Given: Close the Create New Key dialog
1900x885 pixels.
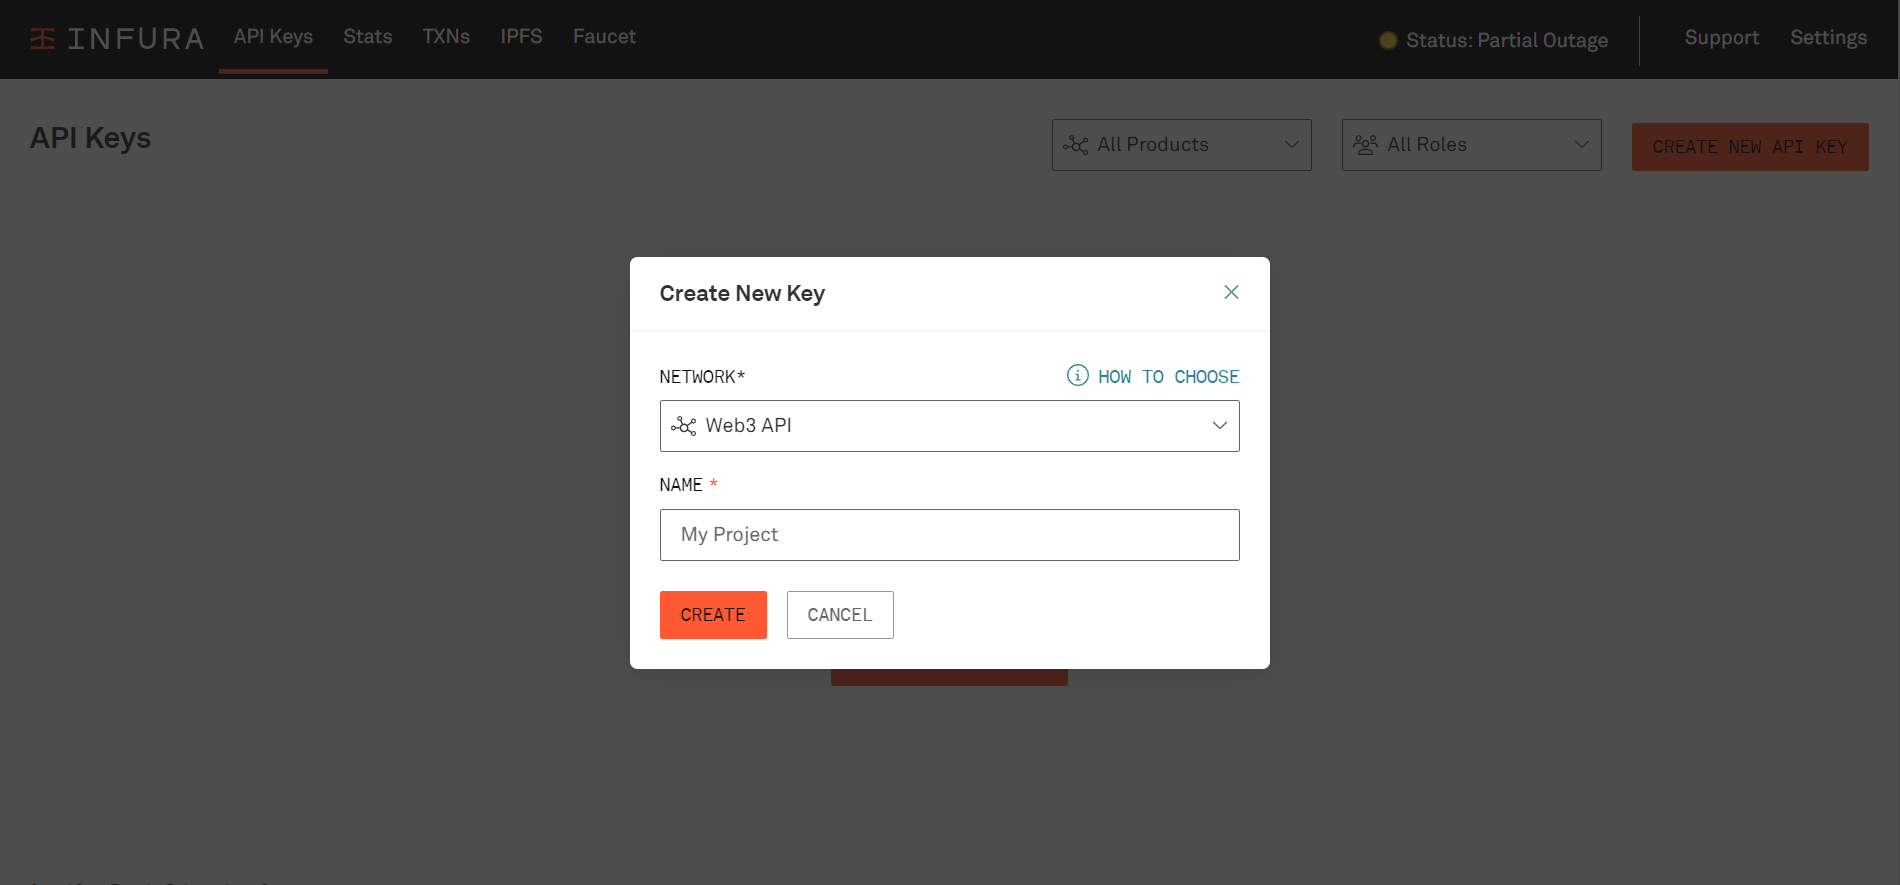Looking at the screenshot, I should [x=1231, y=292].
